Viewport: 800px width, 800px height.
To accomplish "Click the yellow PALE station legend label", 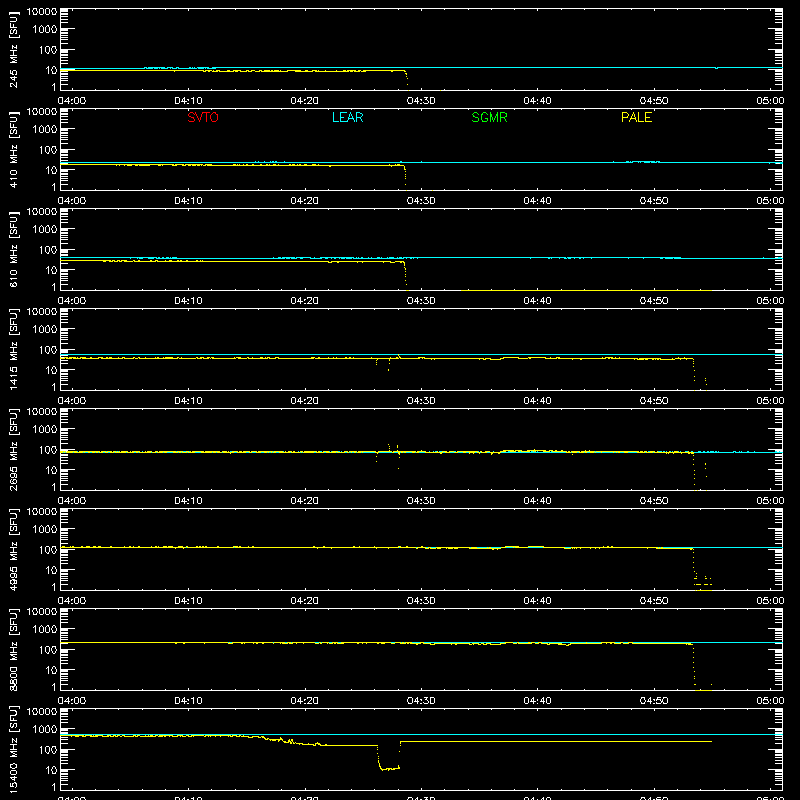I will (x=636, y=117).
